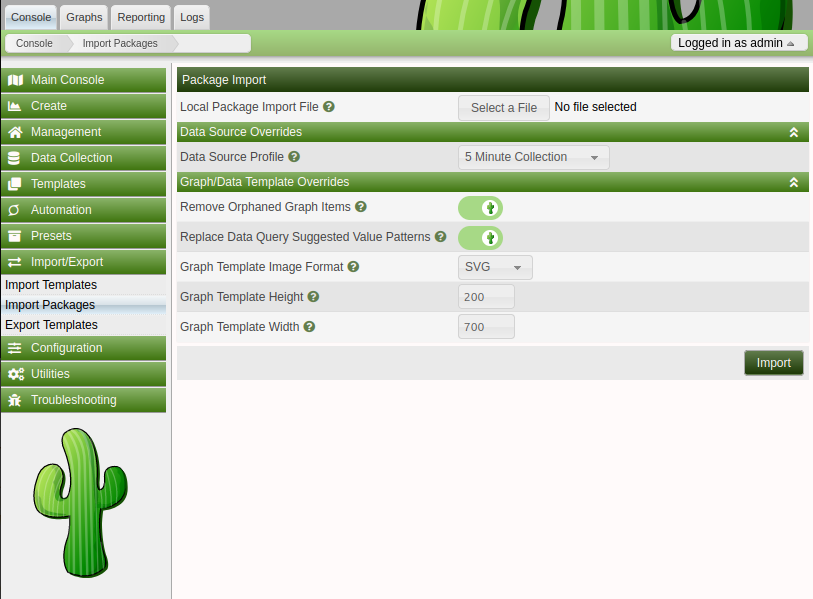Click the help icon for Graph Template Width
Screen dimensions: 813x599
[310, 327]
